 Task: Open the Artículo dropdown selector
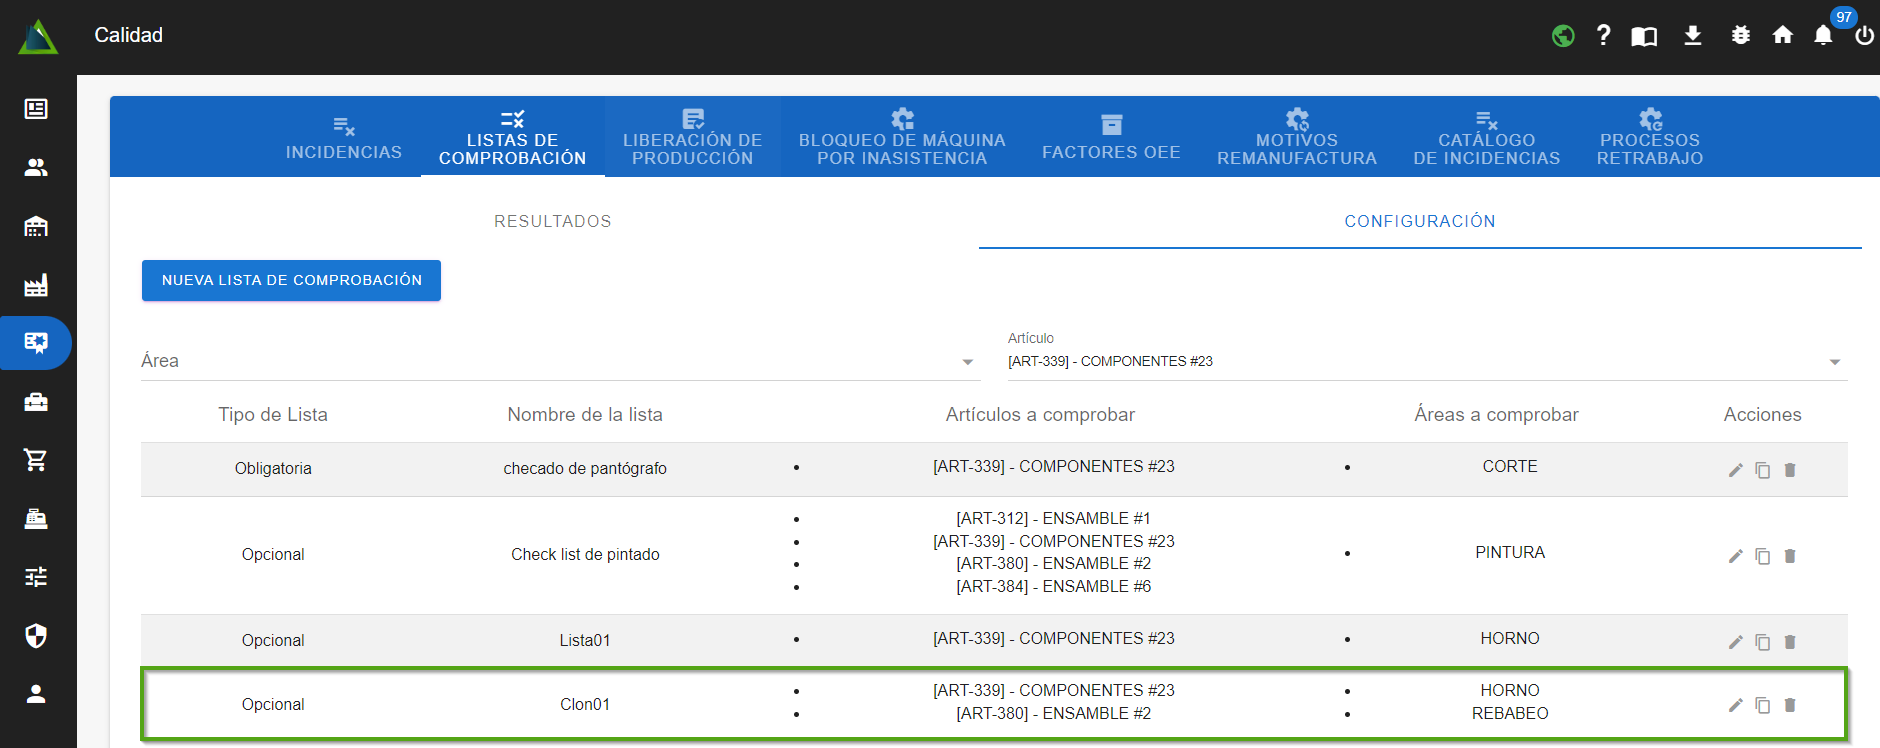click(1426, 361)
